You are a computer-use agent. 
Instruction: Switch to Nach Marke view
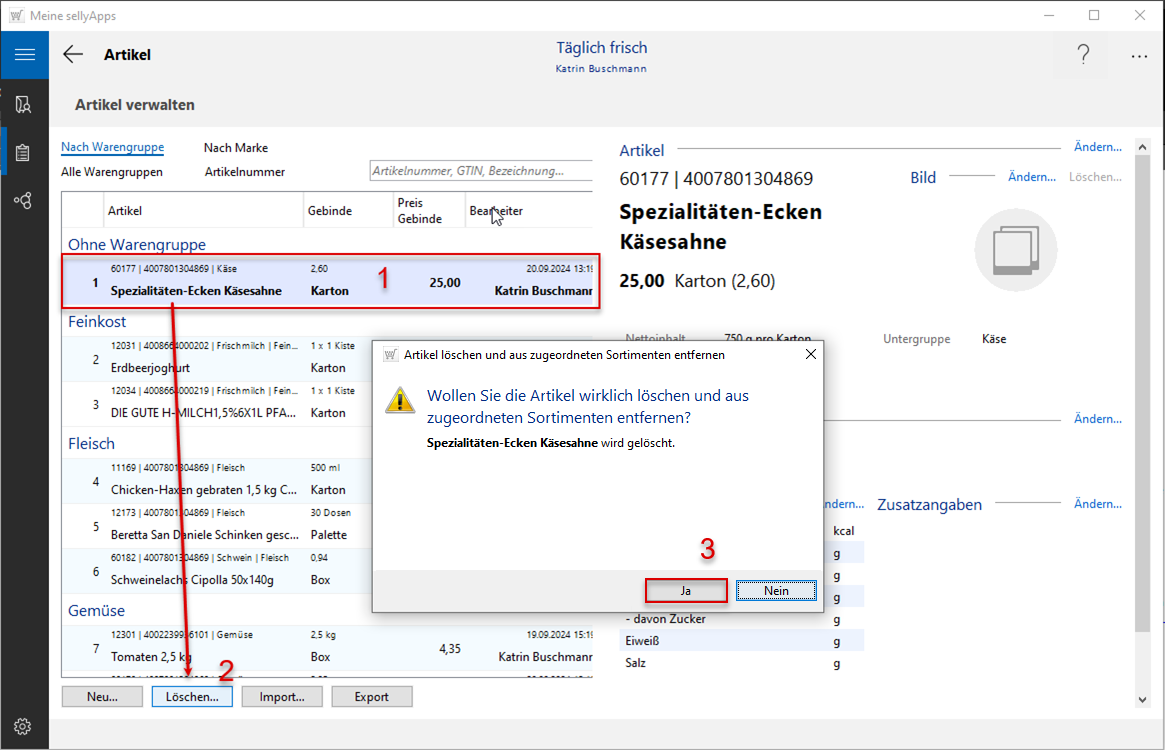click(236, 148)
